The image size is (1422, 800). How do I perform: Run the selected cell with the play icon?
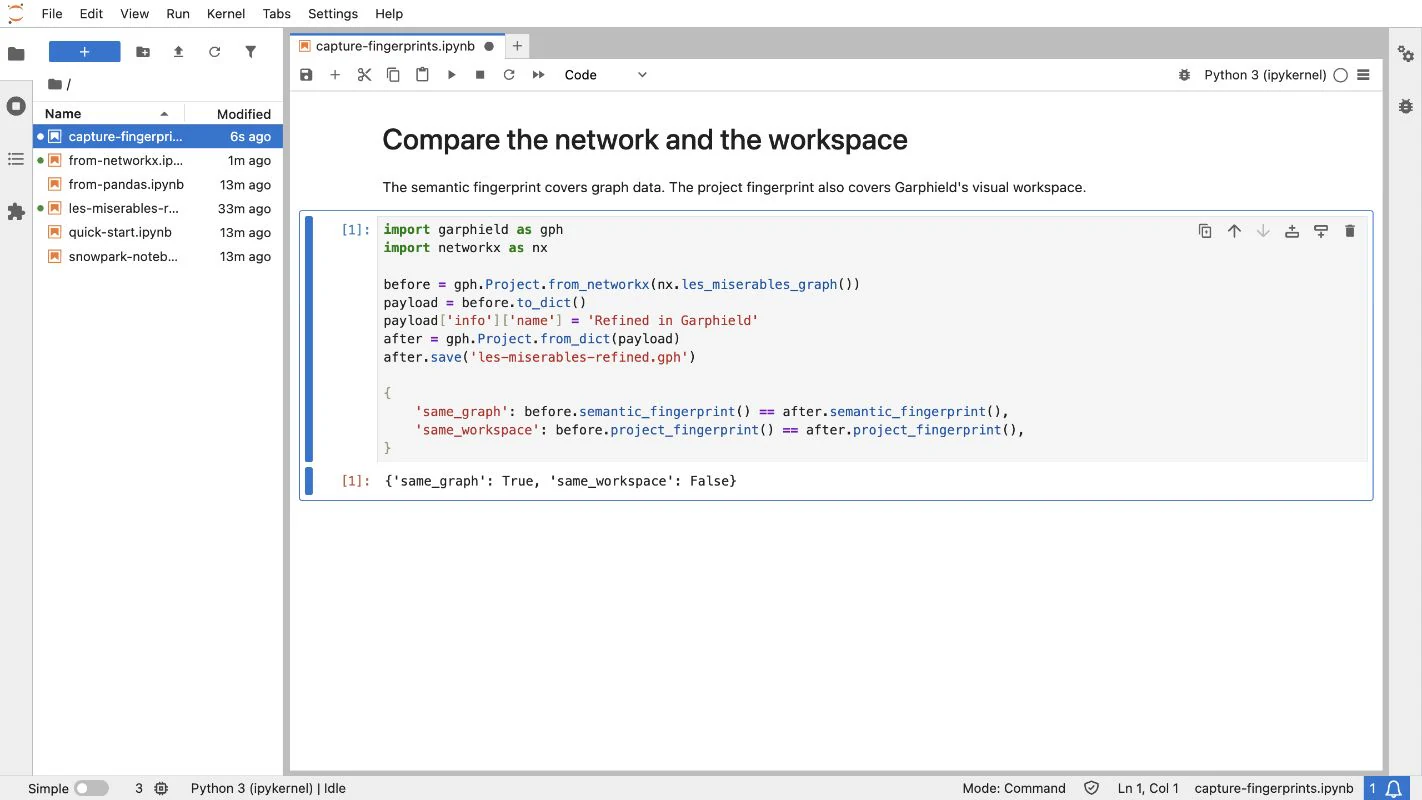click(451, 75)
